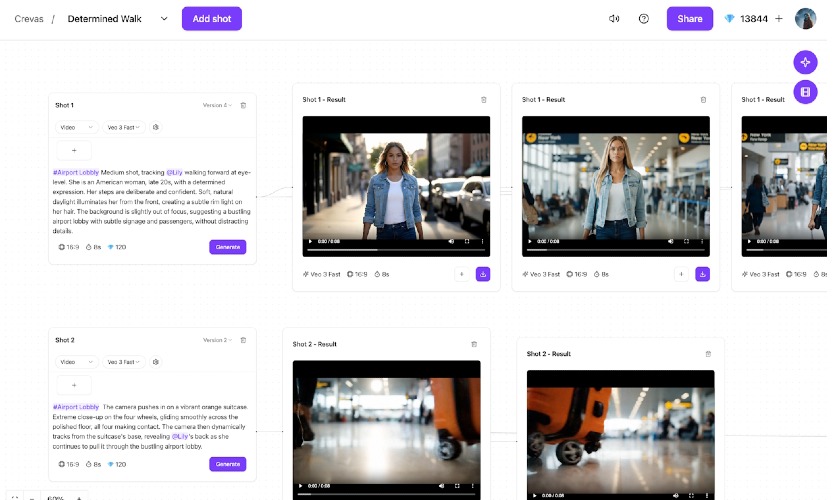
Task: Open Shot 1 settings gear icon
Action: [156, 127]
